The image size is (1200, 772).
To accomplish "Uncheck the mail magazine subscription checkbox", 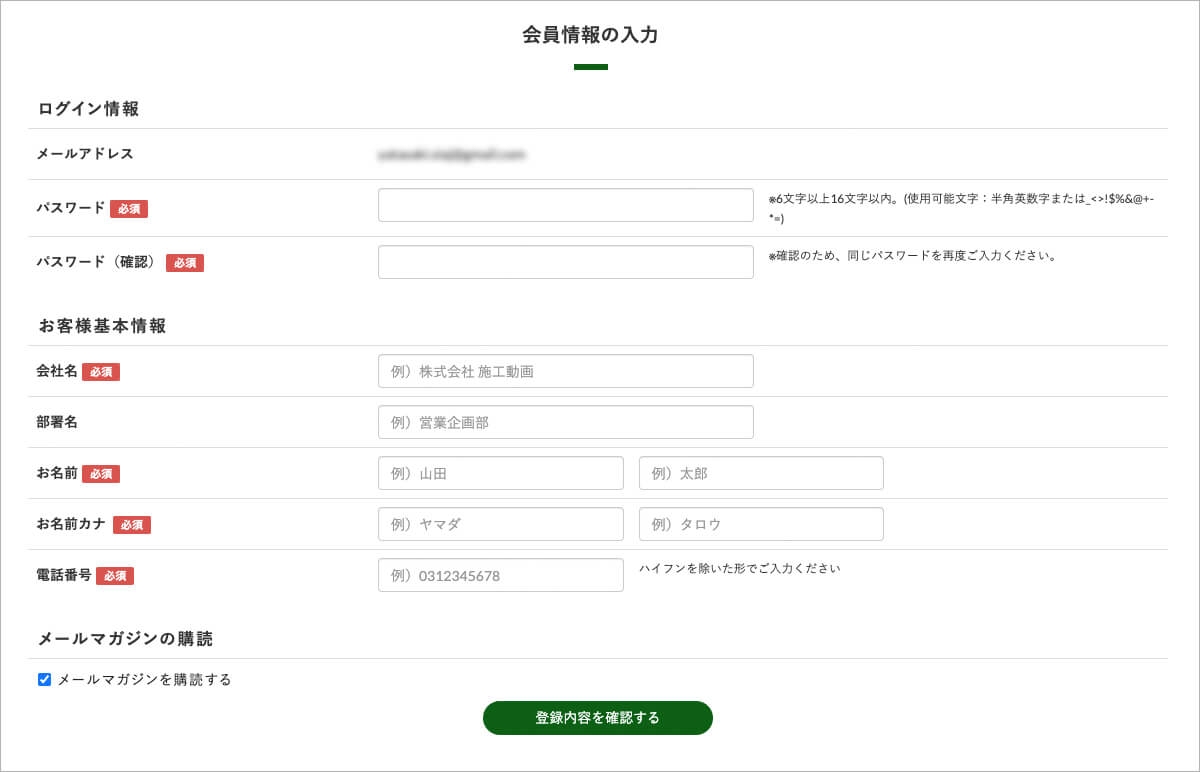I will point(44,680).
